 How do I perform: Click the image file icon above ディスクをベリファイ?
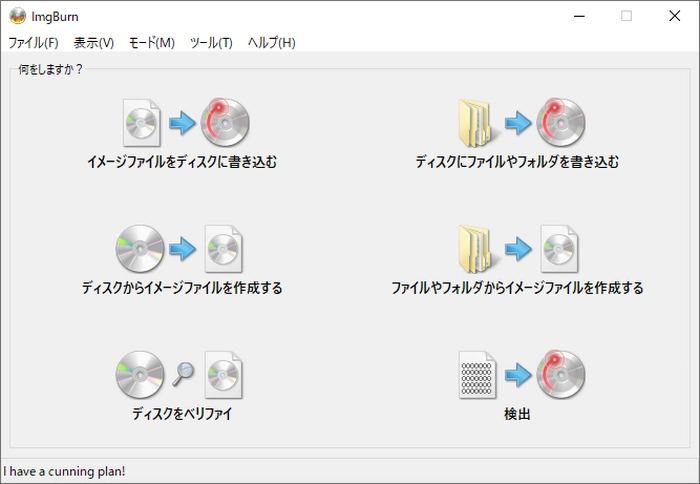(224, 375)
